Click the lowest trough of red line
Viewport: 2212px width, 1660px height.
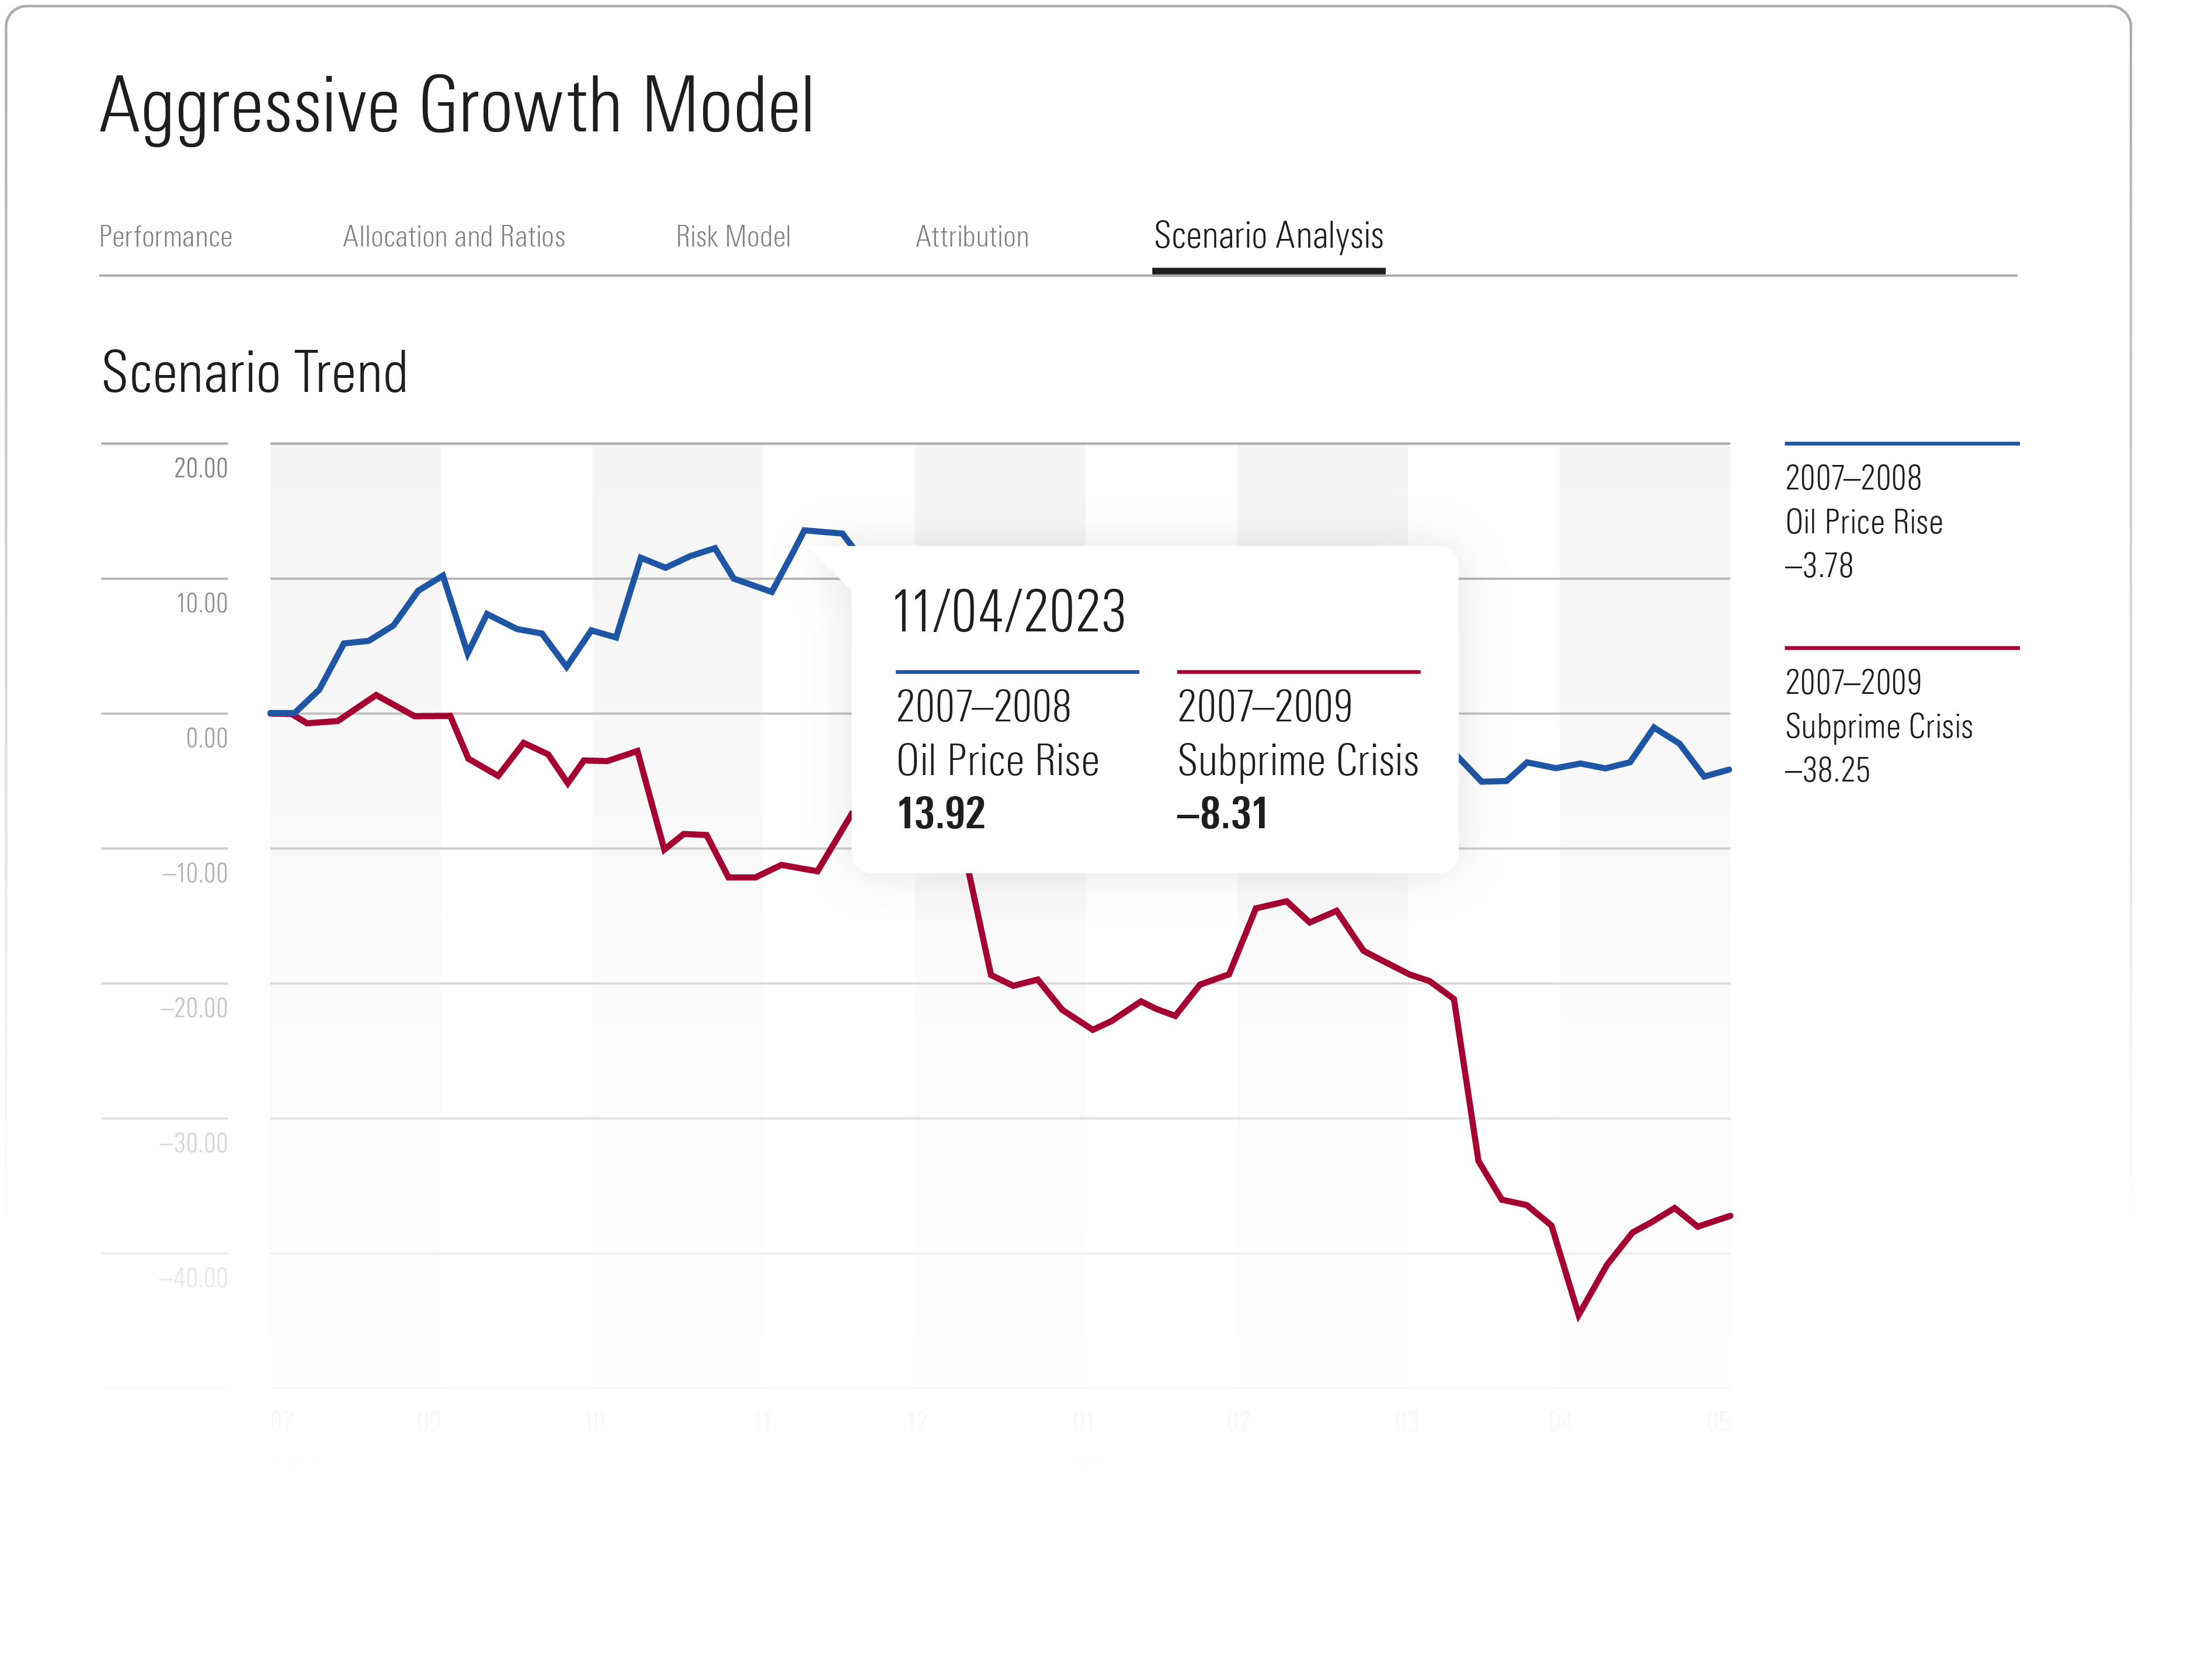pos(1578,1315)
